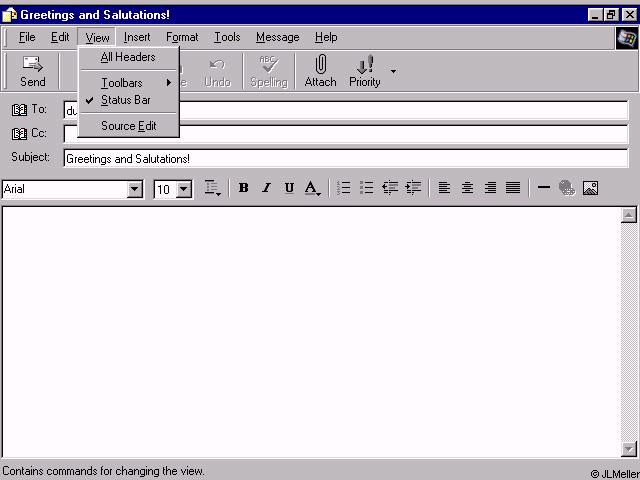Click the Windows logo throbber icon
This screenshot has height=480, width=640.
(x=627, y=38)
